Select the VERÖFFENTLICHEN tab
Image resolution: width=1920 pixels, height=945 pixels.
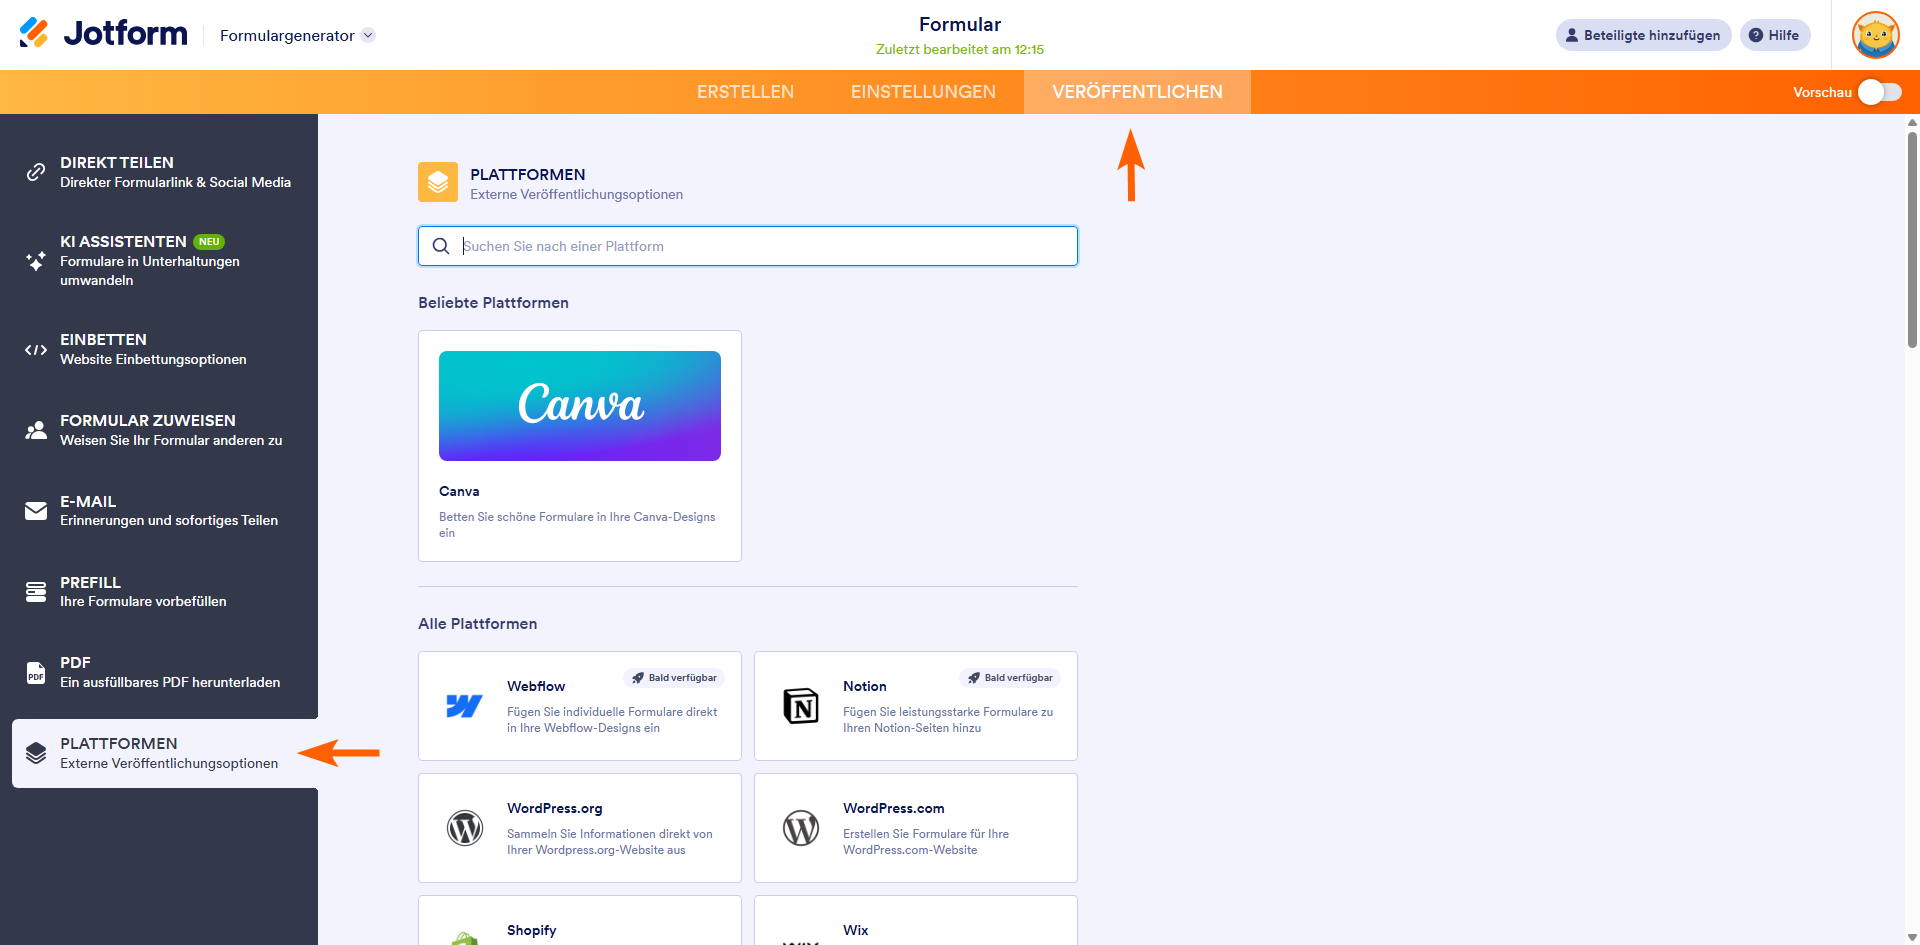[x=1137, y=92]
